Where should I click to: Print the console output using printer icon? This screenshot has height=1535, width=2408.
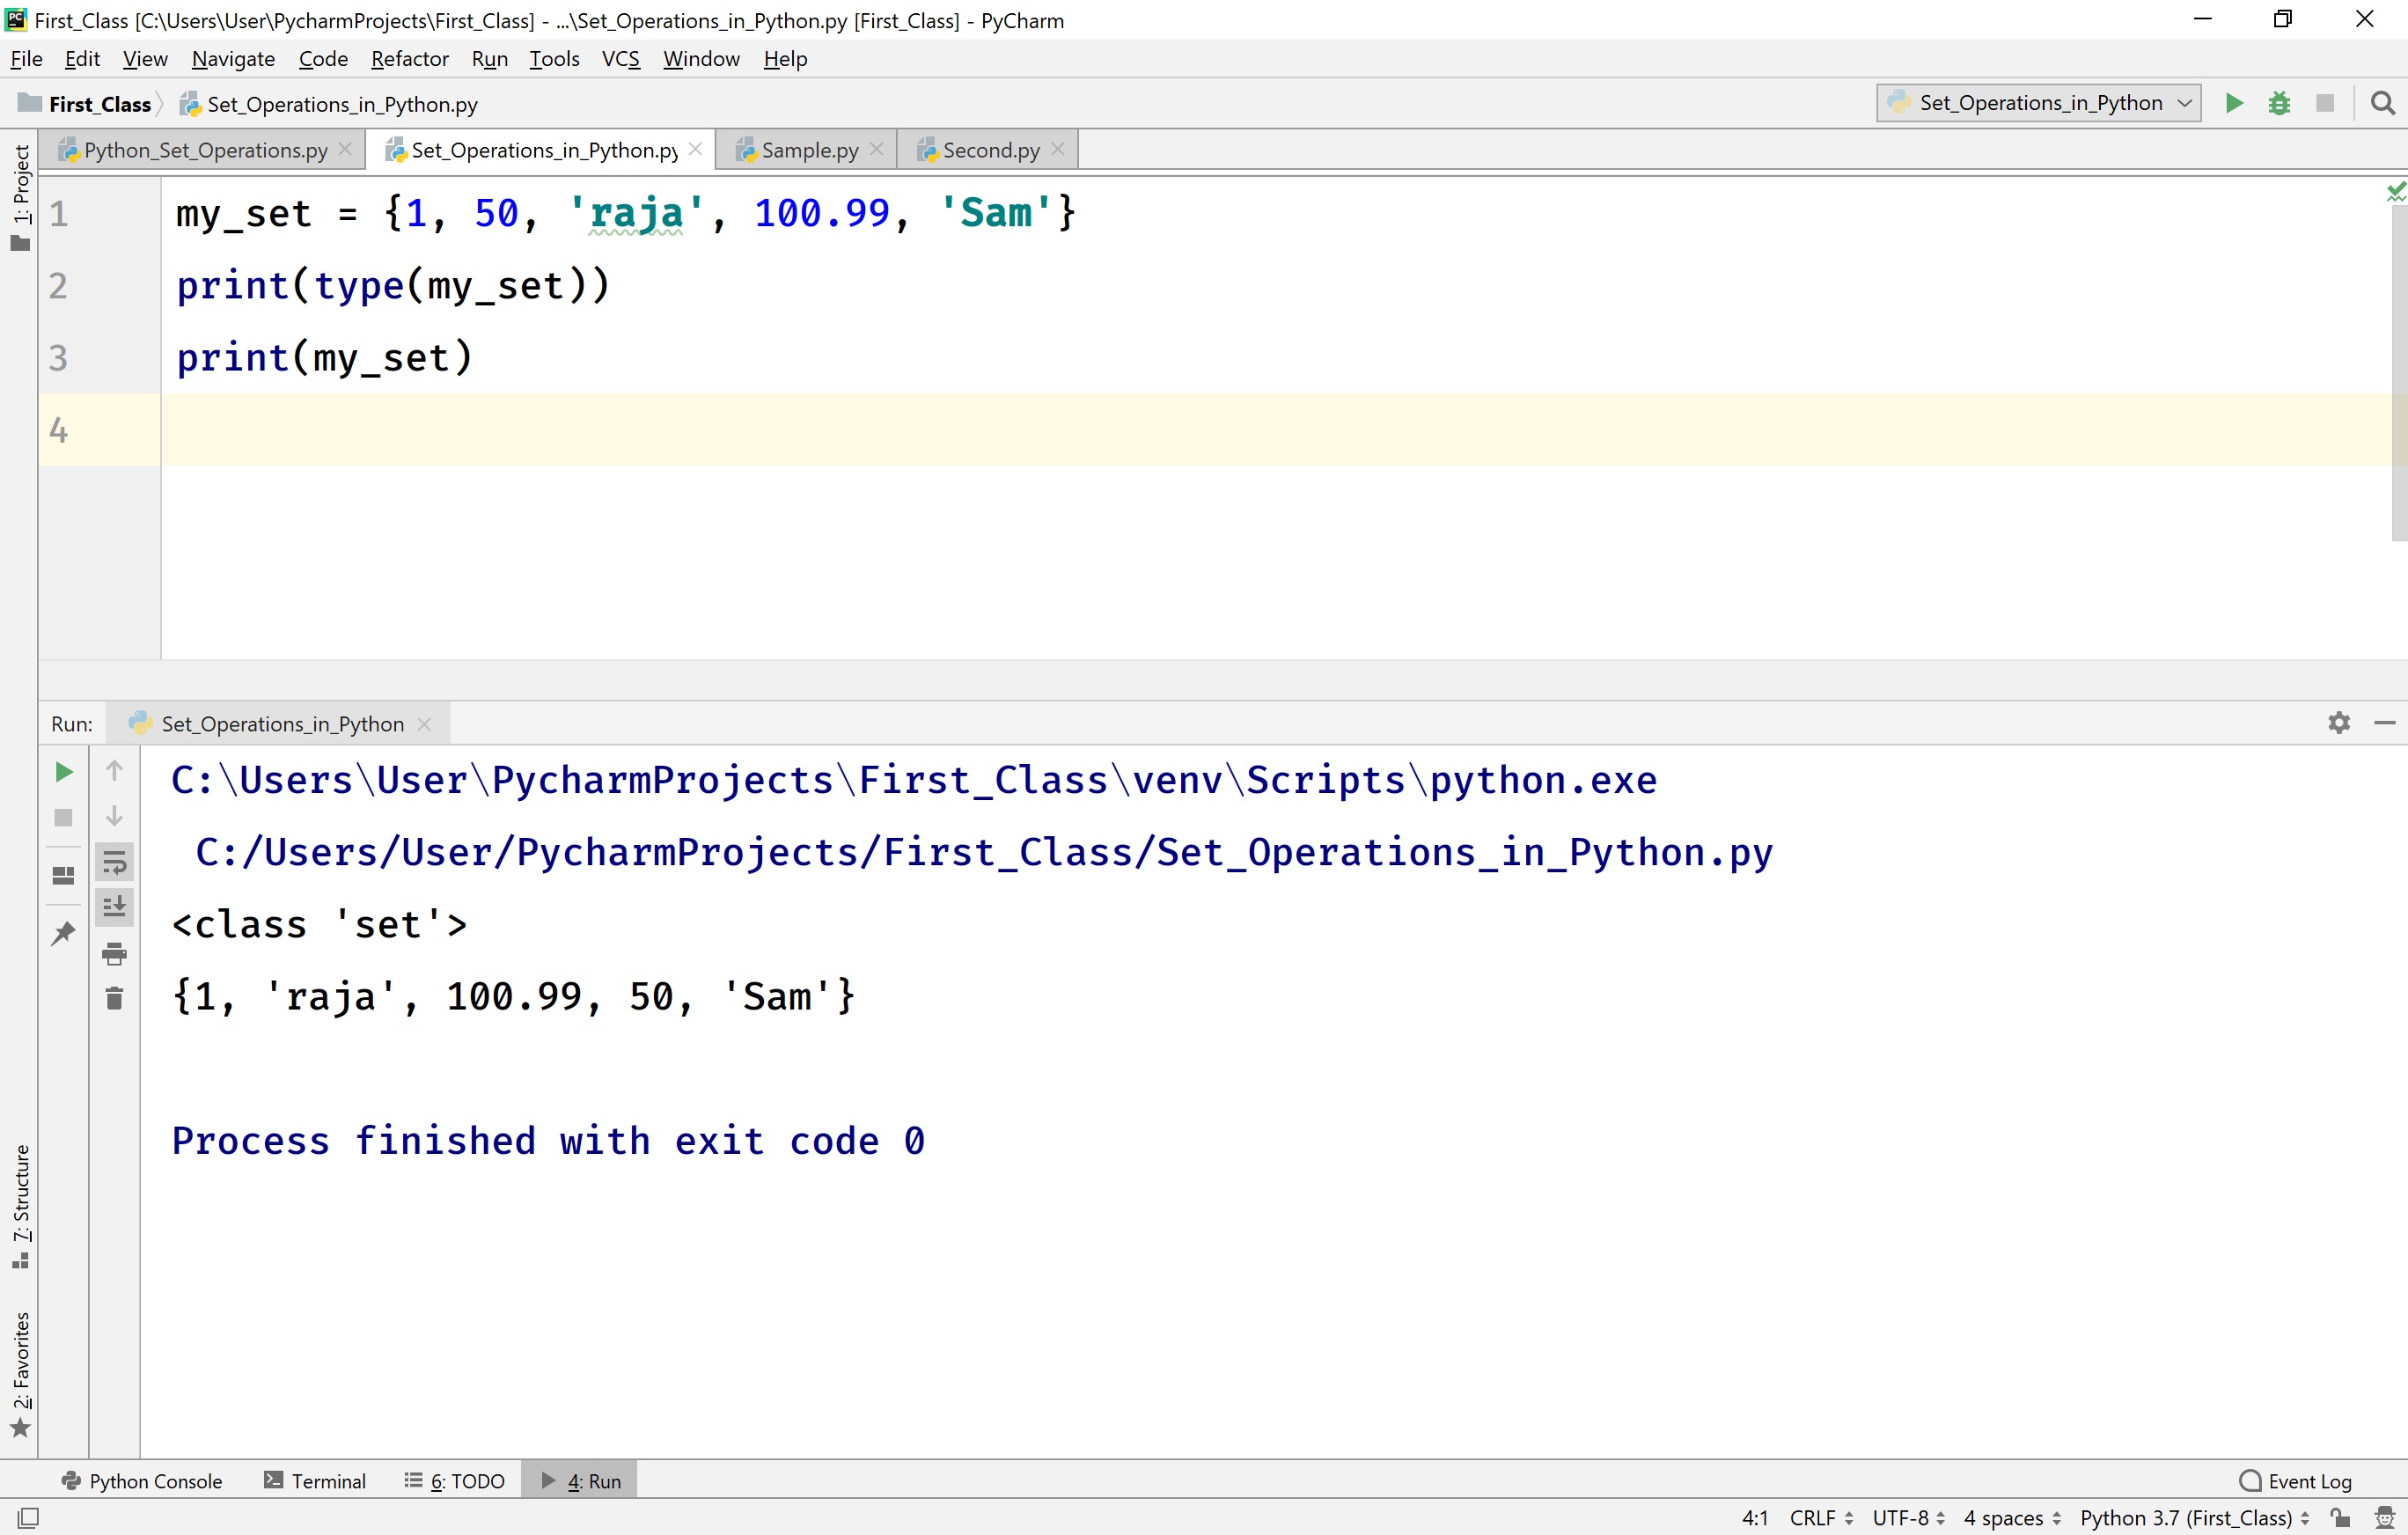coord(114,953)
